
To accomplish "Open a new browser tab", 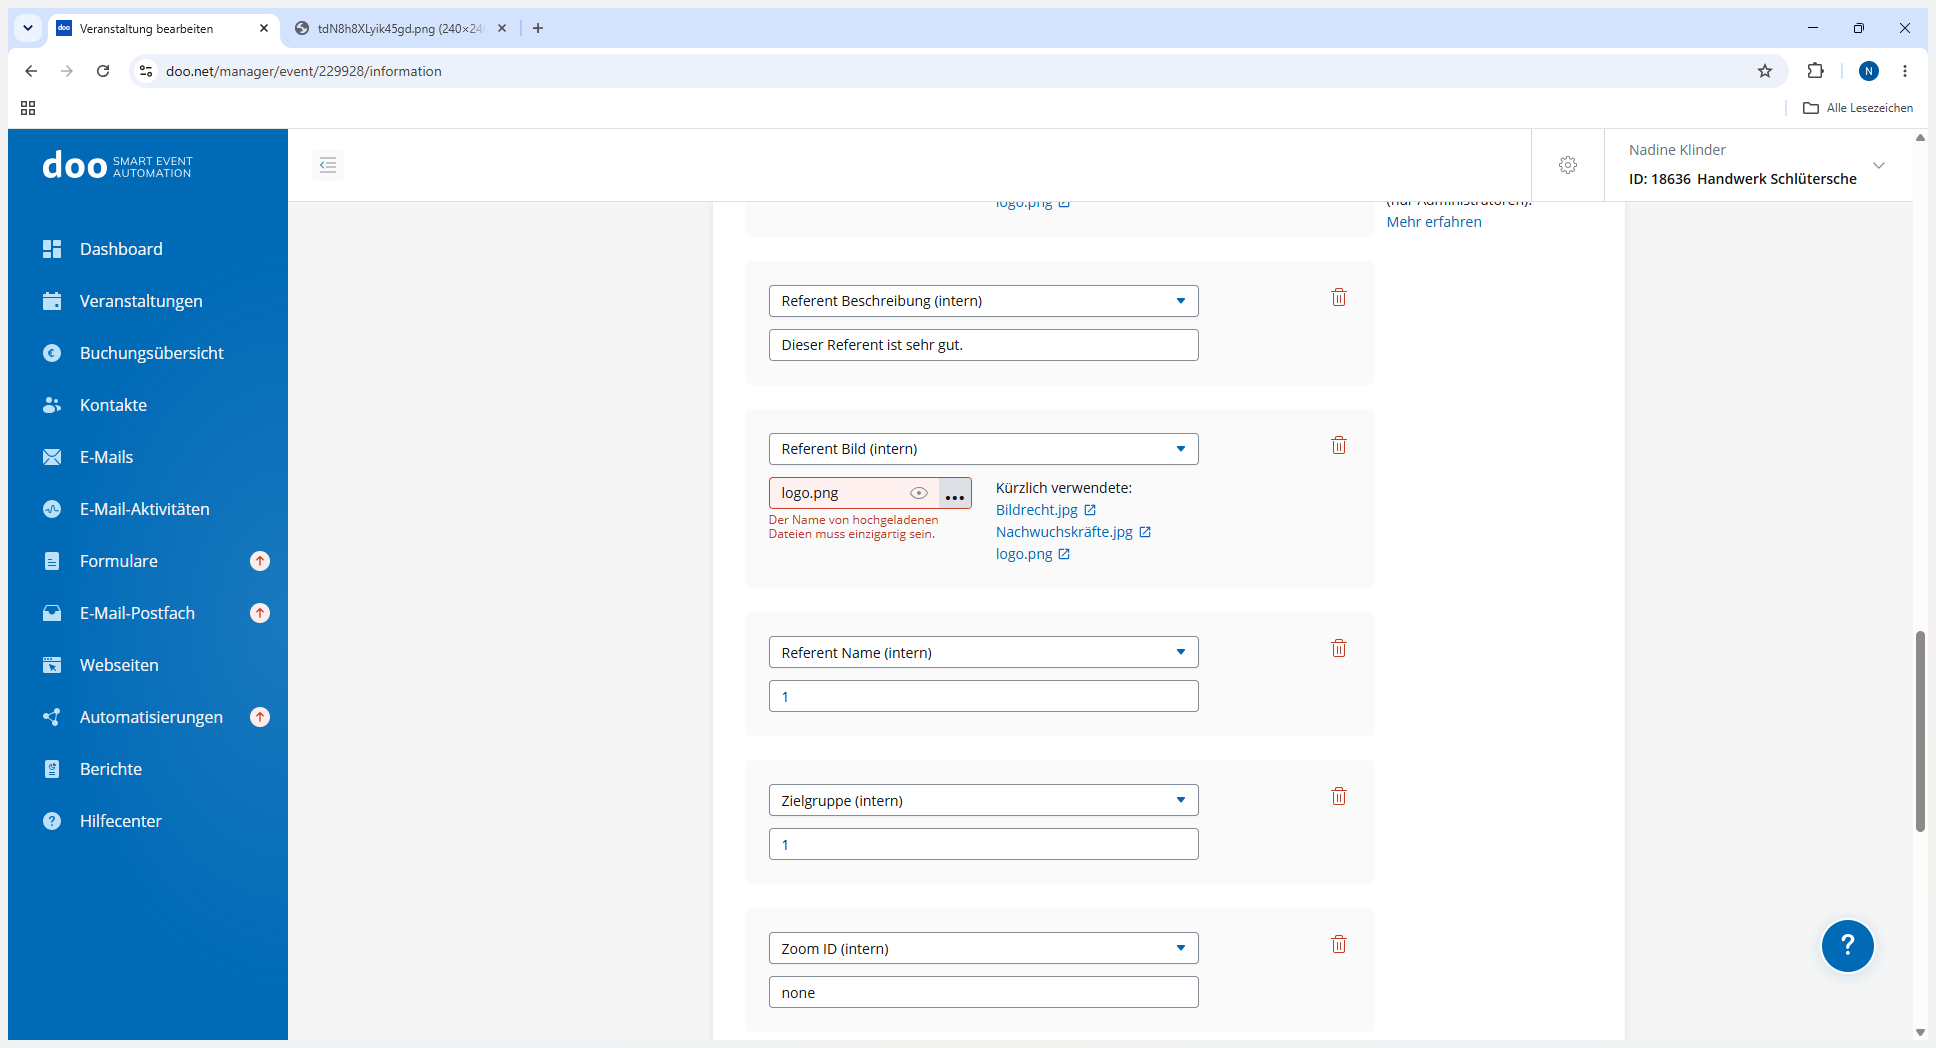I will click(538, 28).
